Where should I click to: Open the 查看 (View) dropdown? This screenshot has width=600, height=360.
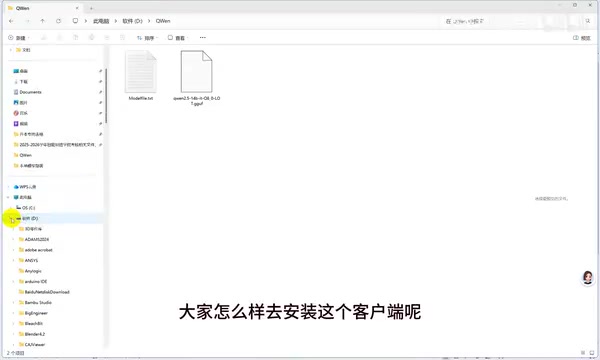178,37
